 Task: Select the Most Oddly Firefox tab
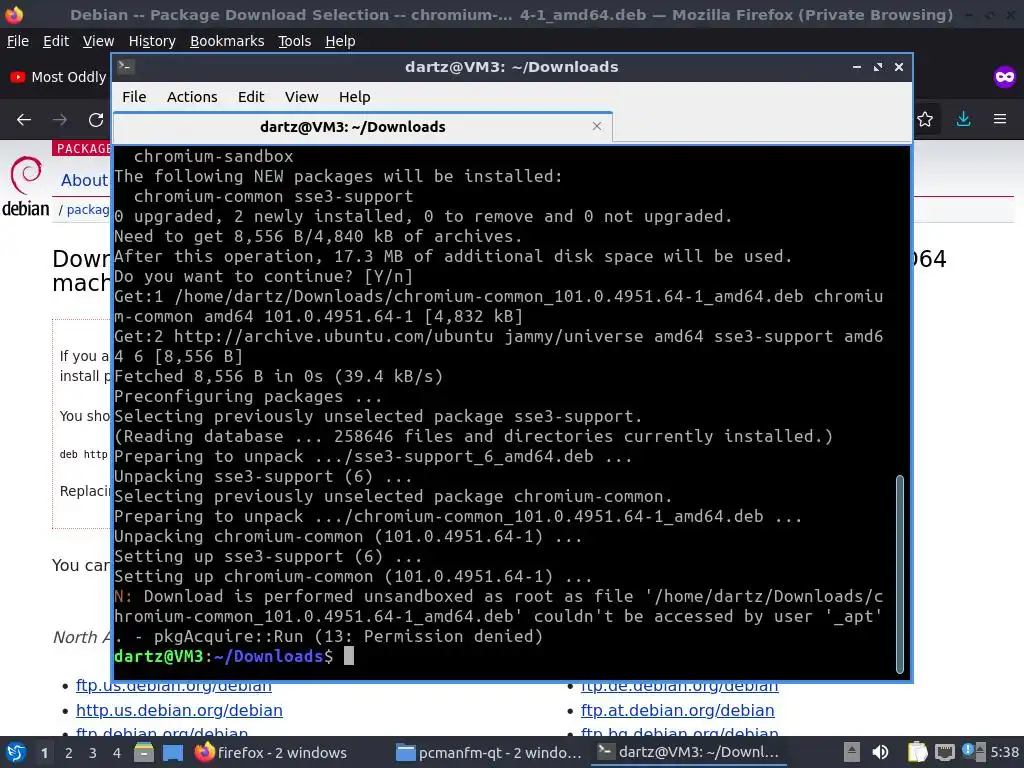click(59, 77)
